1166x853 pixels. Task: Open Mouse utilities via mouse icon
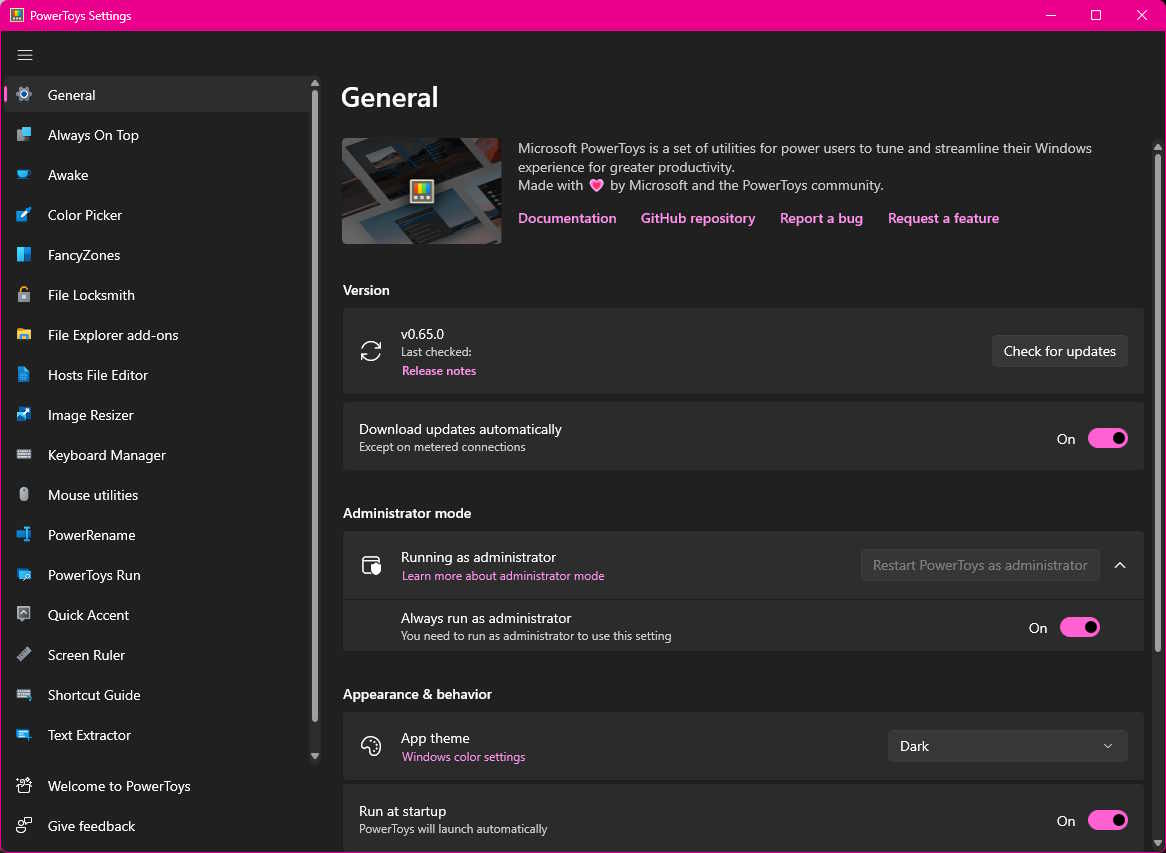point(24,495)
